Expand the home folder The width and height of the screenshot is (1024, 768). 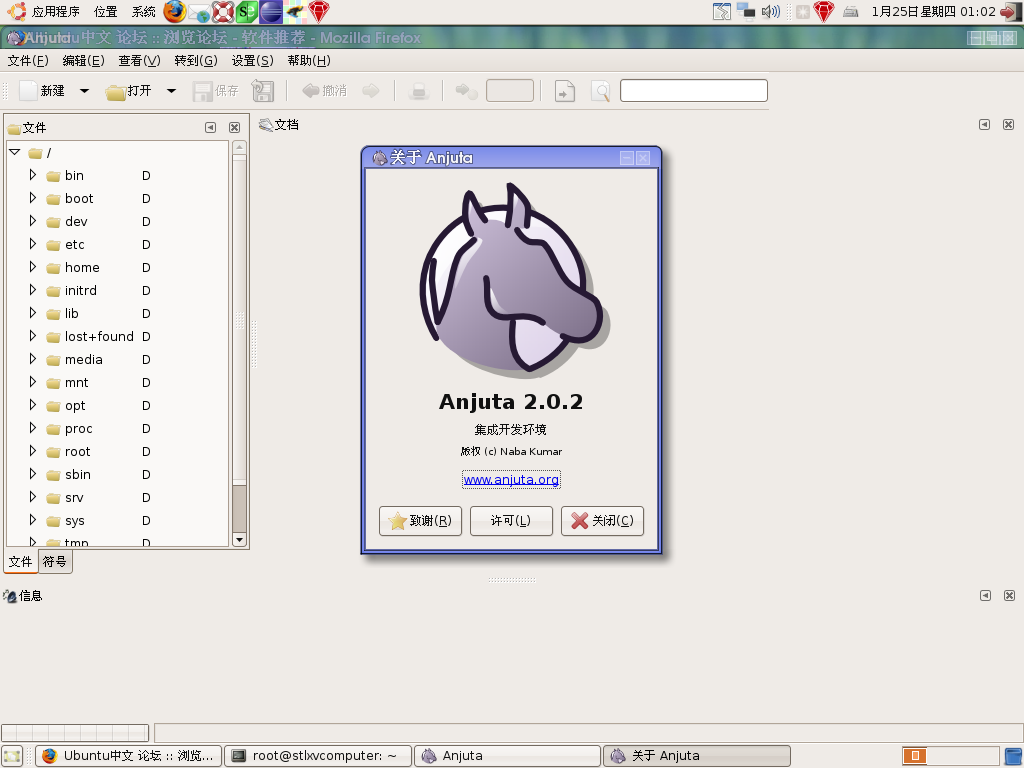coord(32,267)
